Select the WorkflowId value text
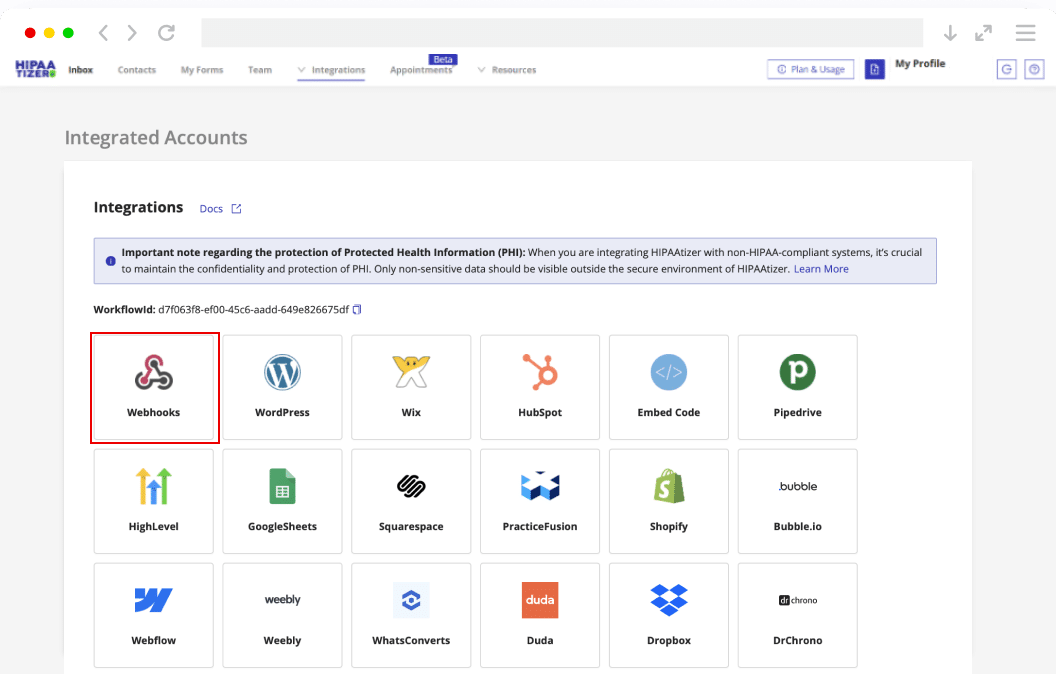The image size is (1056, 674). (x=253, y=310)
